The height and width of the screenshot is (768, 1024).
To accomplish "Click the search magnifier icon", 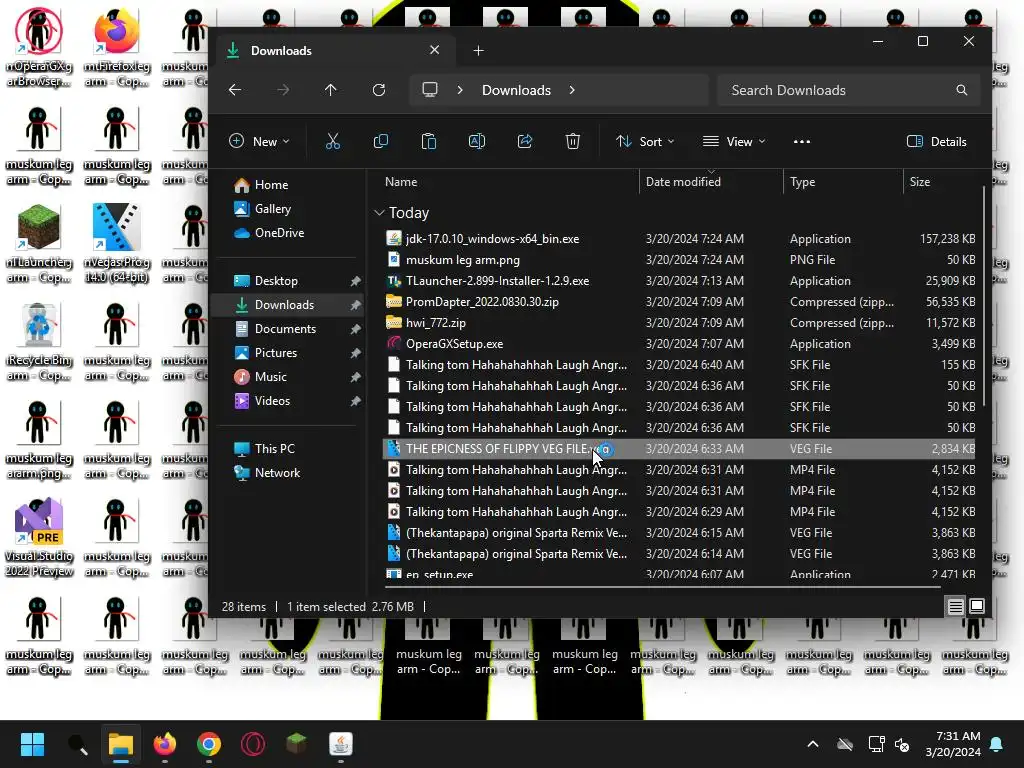I will [x=961, y=90].
